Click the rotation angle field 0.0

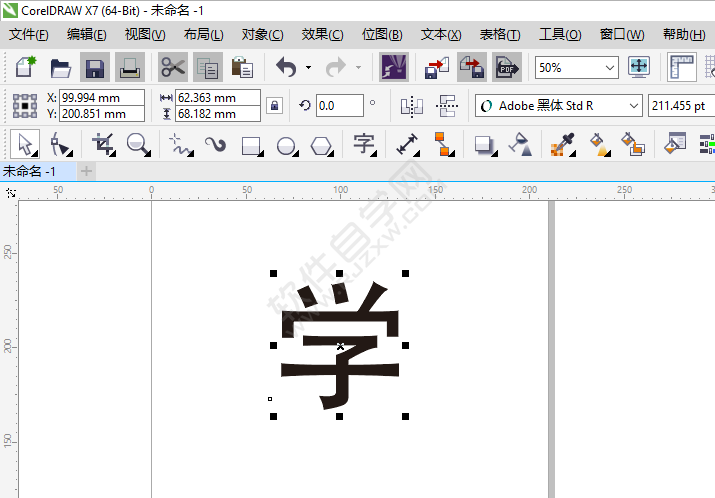(x=340, y=106)
